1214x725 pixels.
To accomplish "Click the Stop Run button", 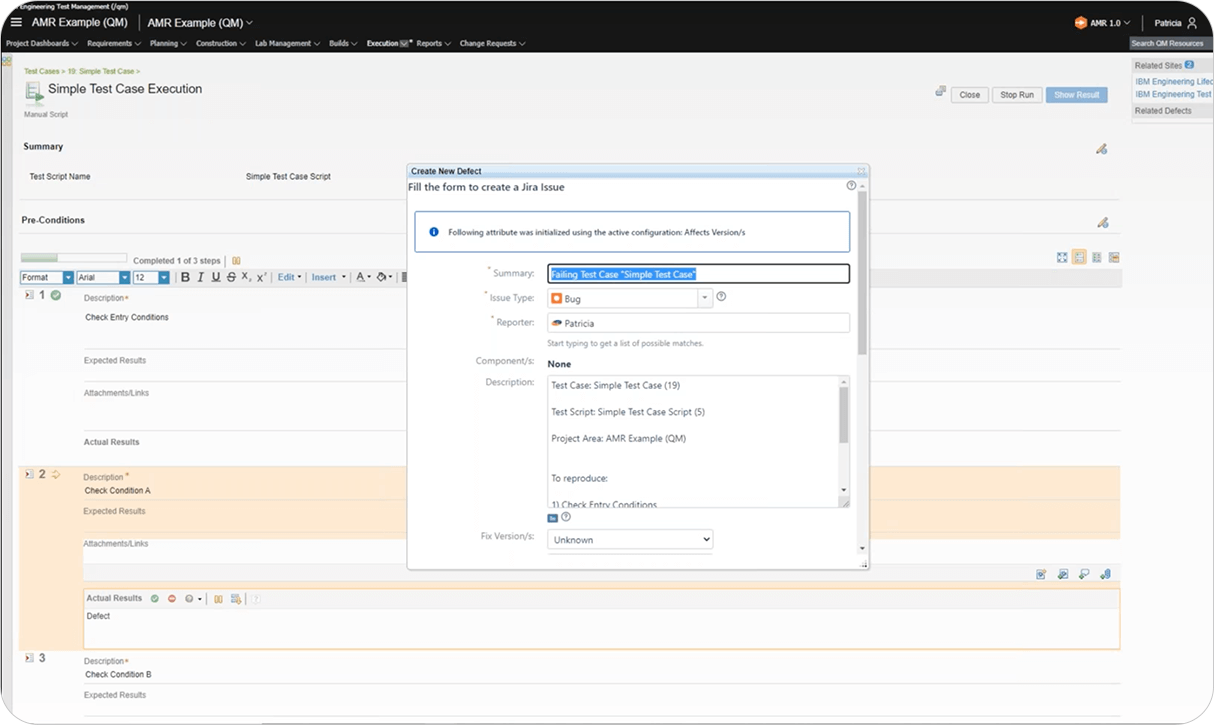I will click(x=1017, y=95).
